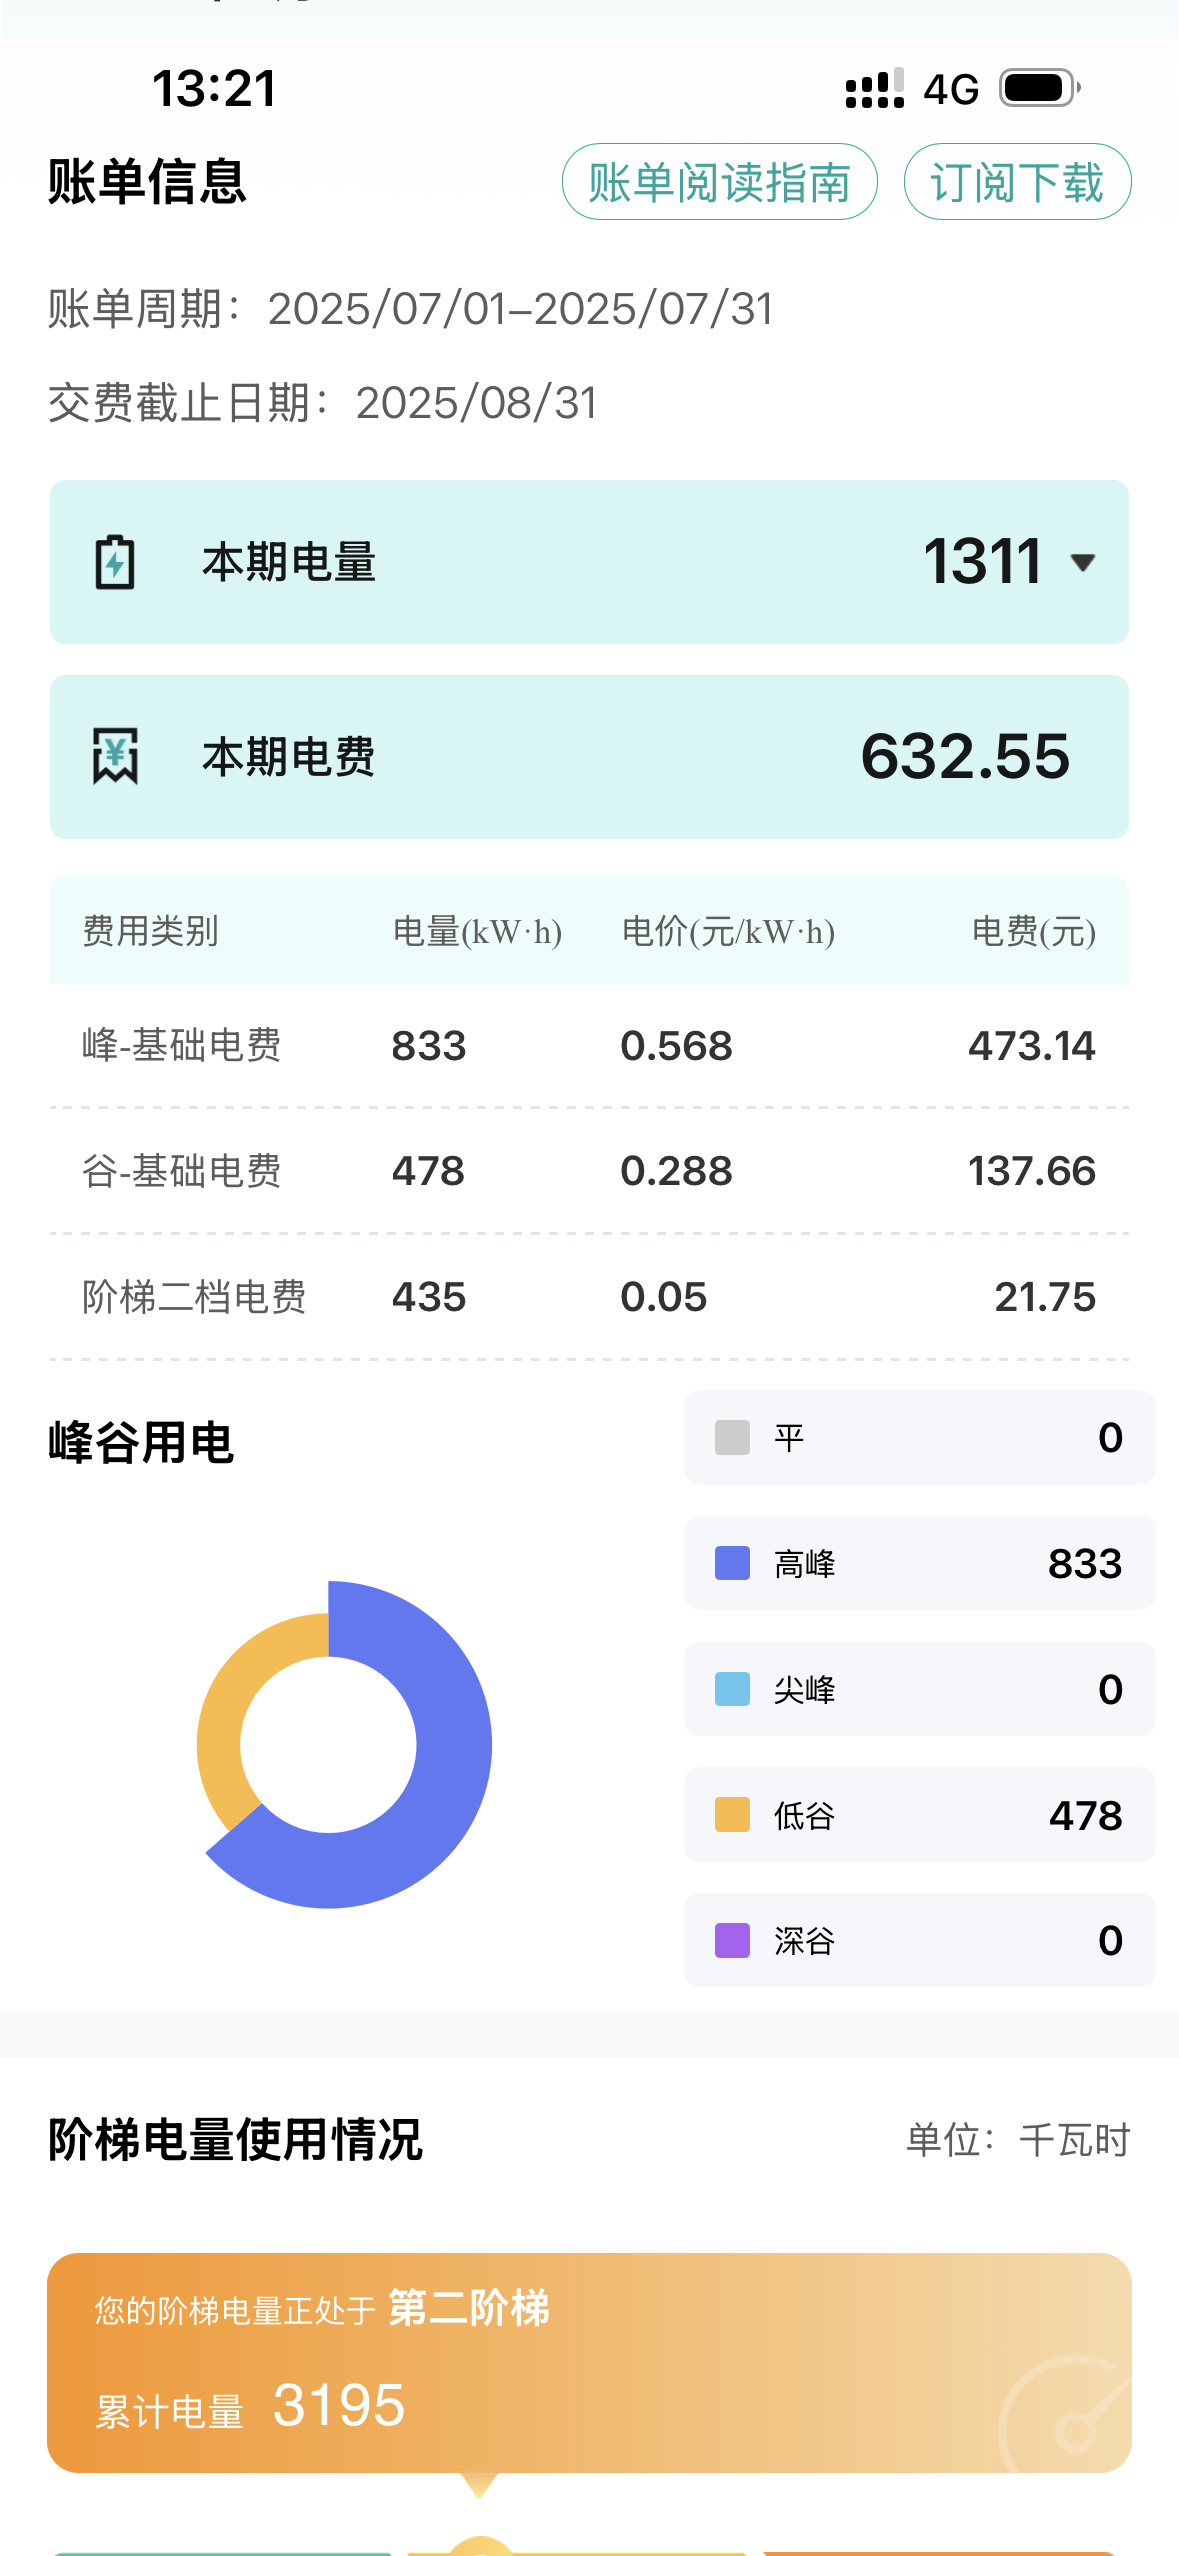The width and height of the screenshot is (1179, 2556).
Task: Select the orange 低谷 legend swatch
Action: (x=732, y=1814)
